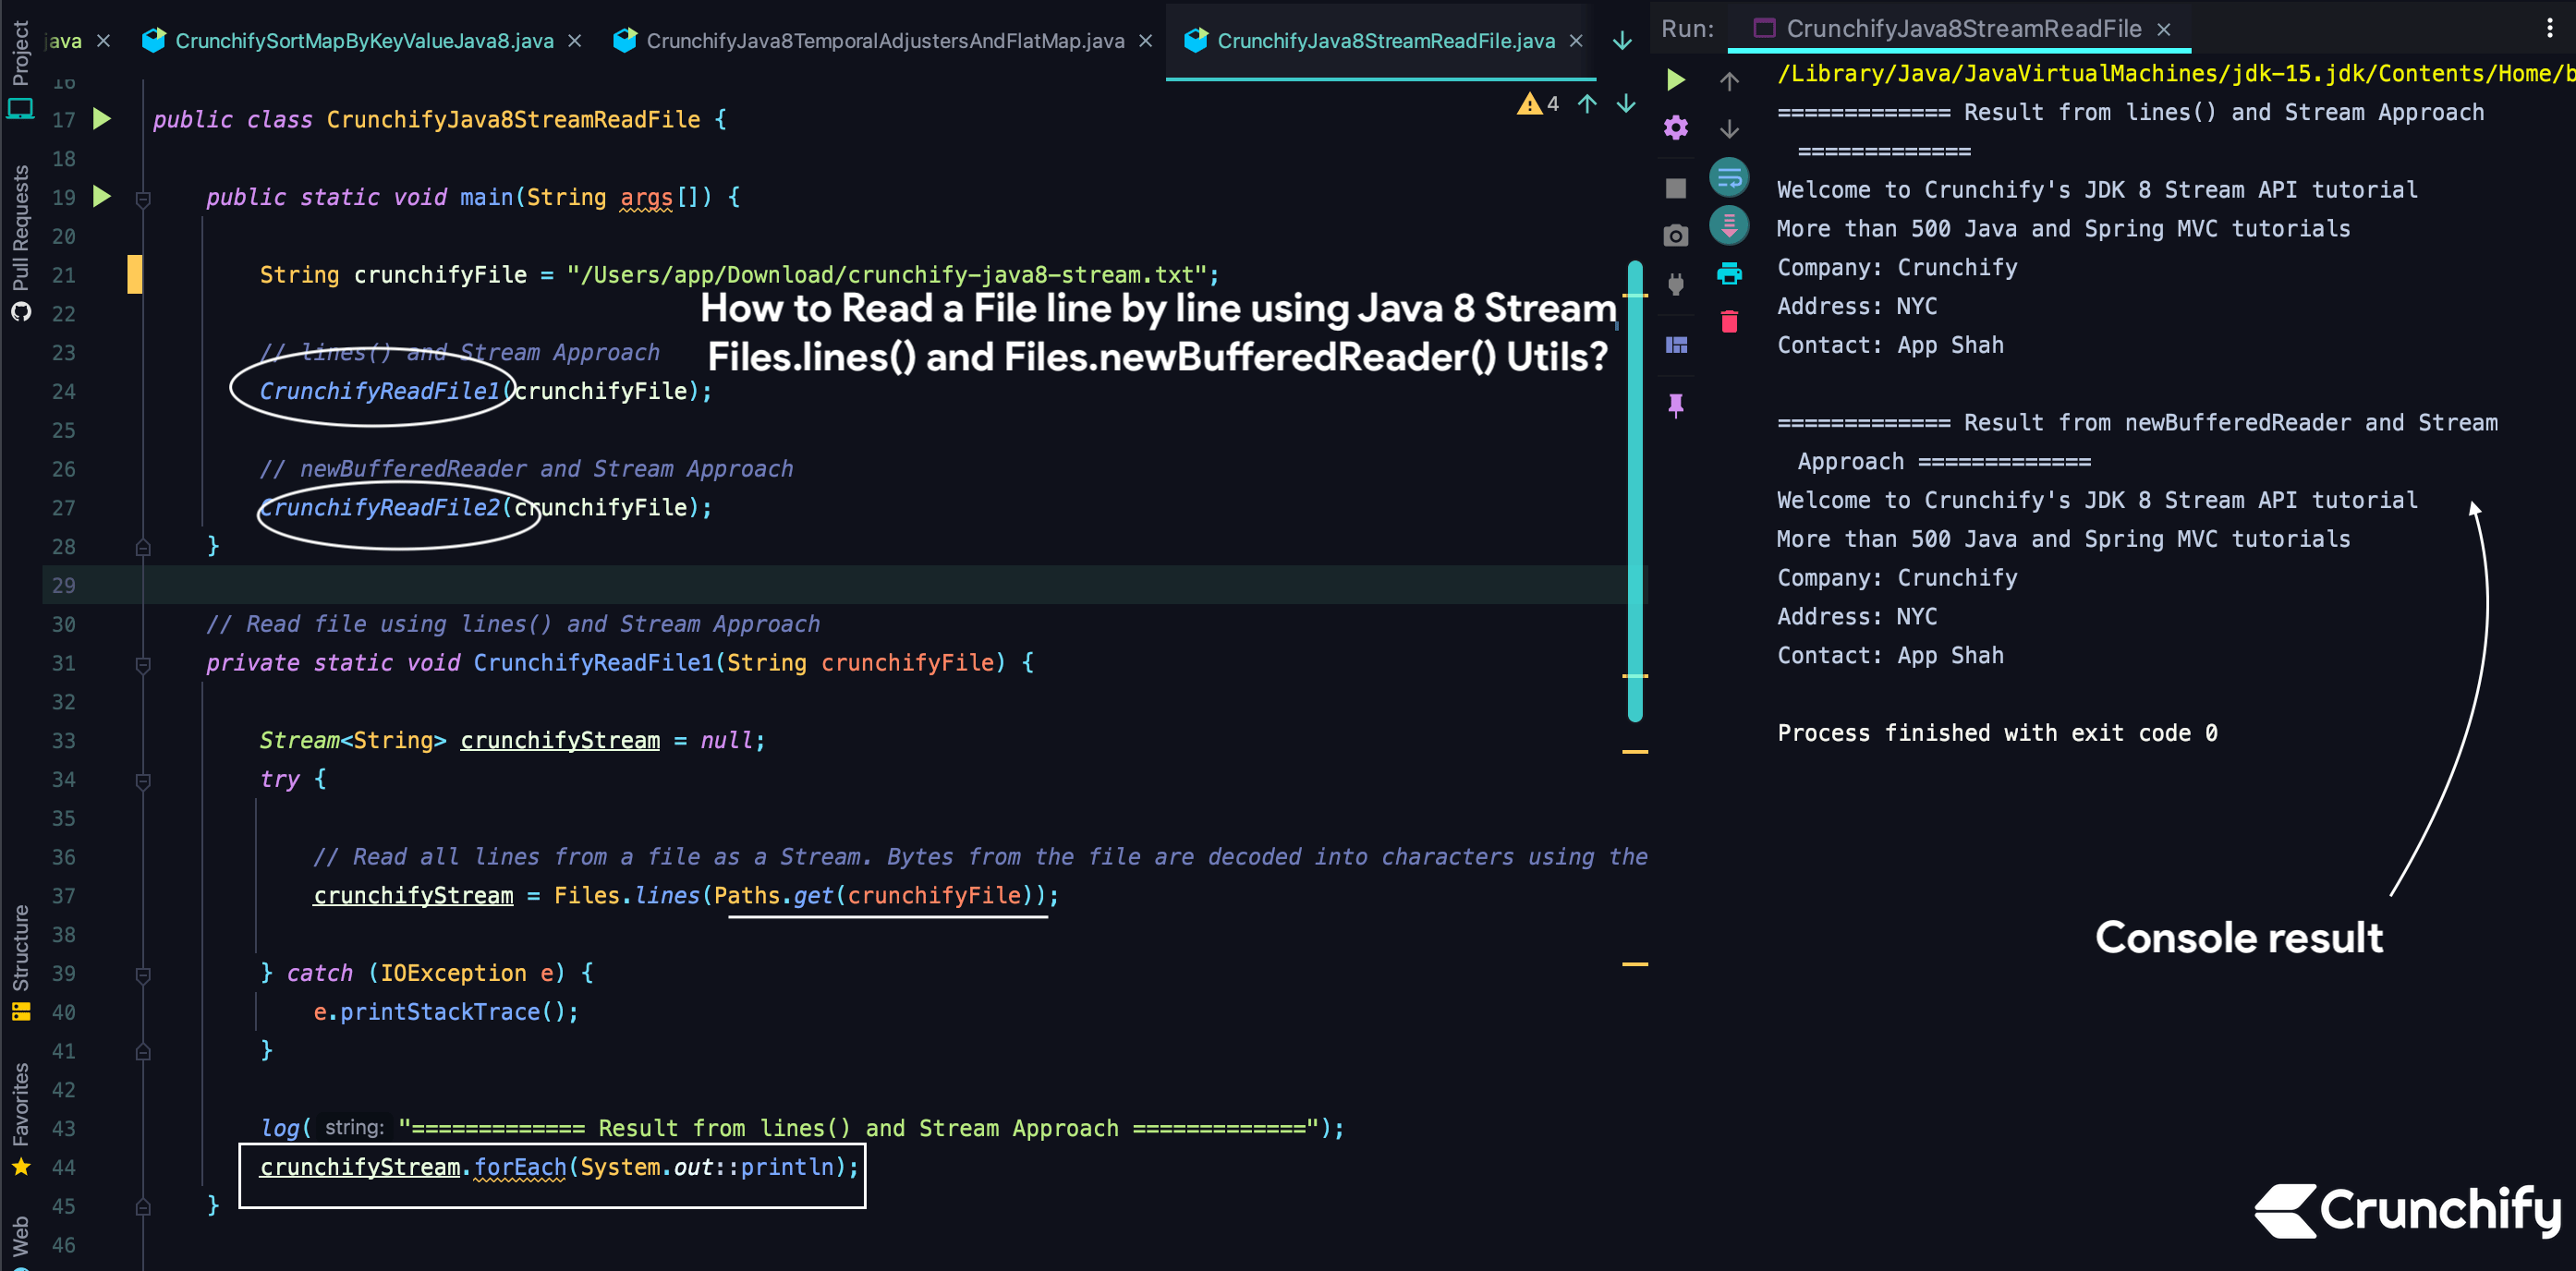2576x1271 pixels.
Task: Open hidden editor tabs dropdown arrow
Action: click(1622, 41)
